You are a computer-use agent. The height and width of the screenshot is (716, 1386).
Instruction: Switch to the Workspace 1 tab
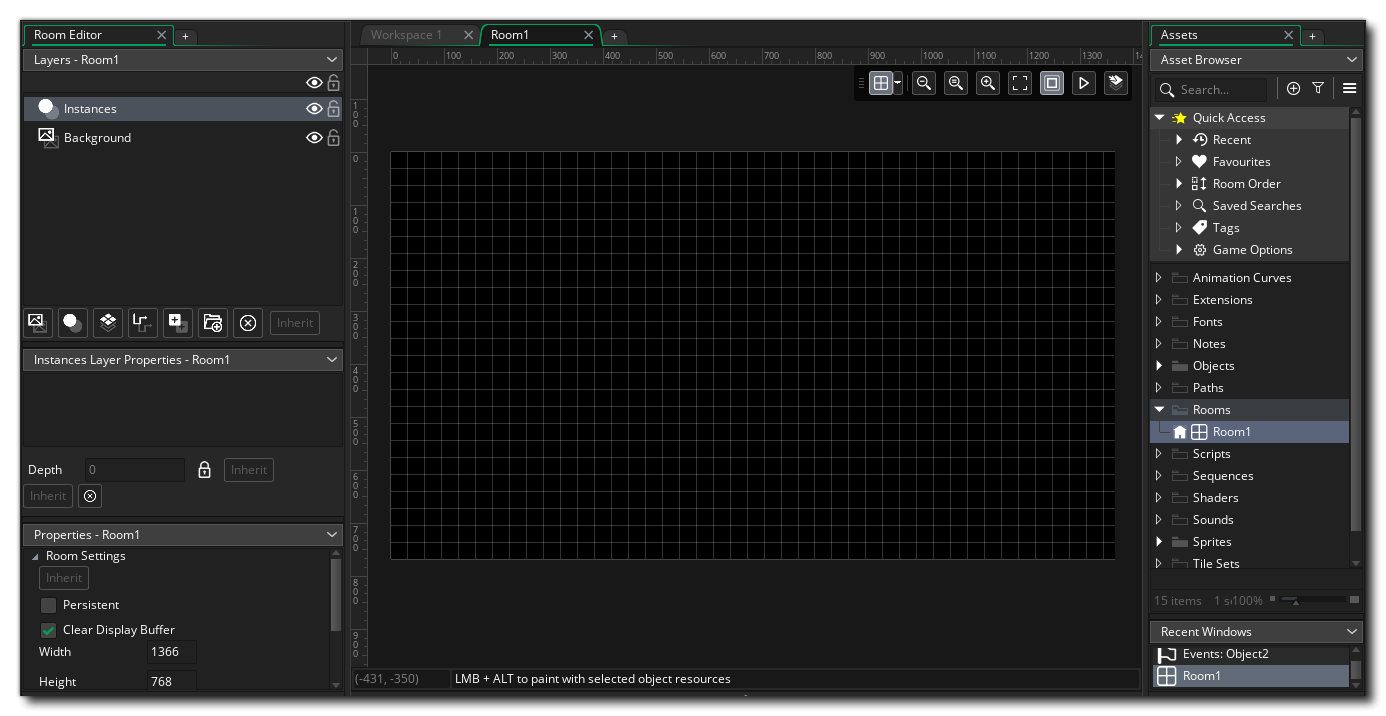click(x=406, y=35)
